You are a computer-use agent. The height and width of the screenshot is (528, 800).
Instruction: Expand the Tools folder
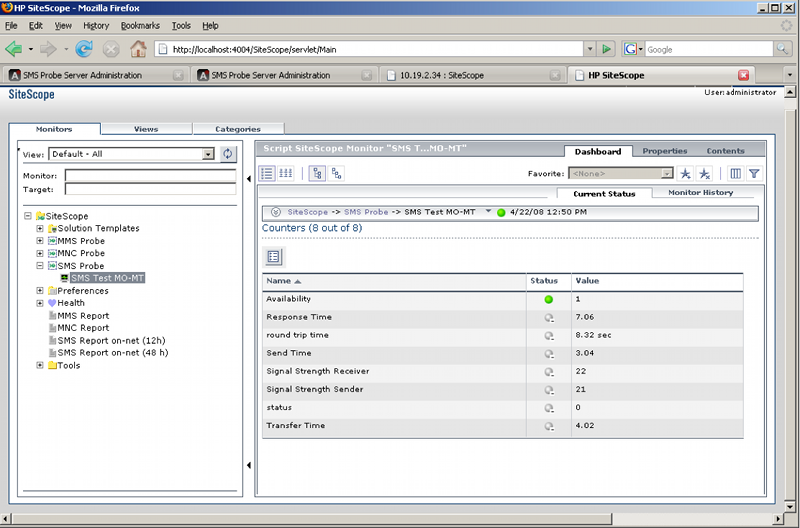click(x=40, y=365)
